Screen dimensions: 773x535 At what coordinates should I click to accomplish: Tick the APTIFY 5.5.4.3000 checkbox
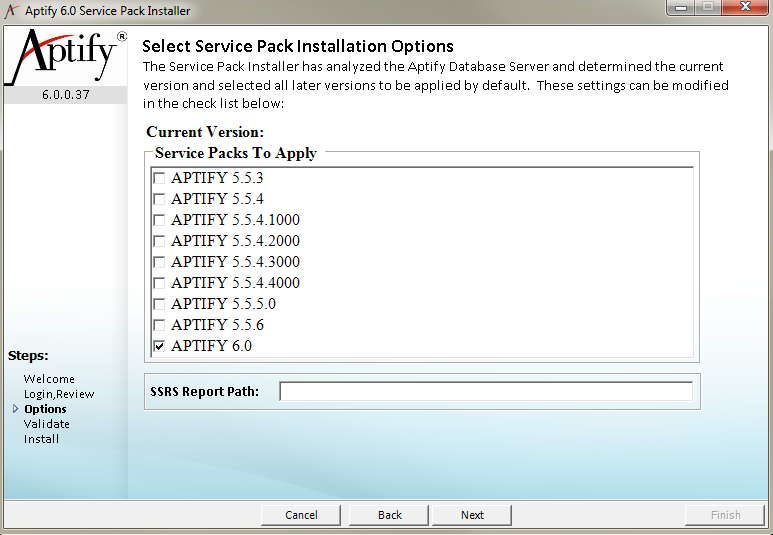[159, 262]
